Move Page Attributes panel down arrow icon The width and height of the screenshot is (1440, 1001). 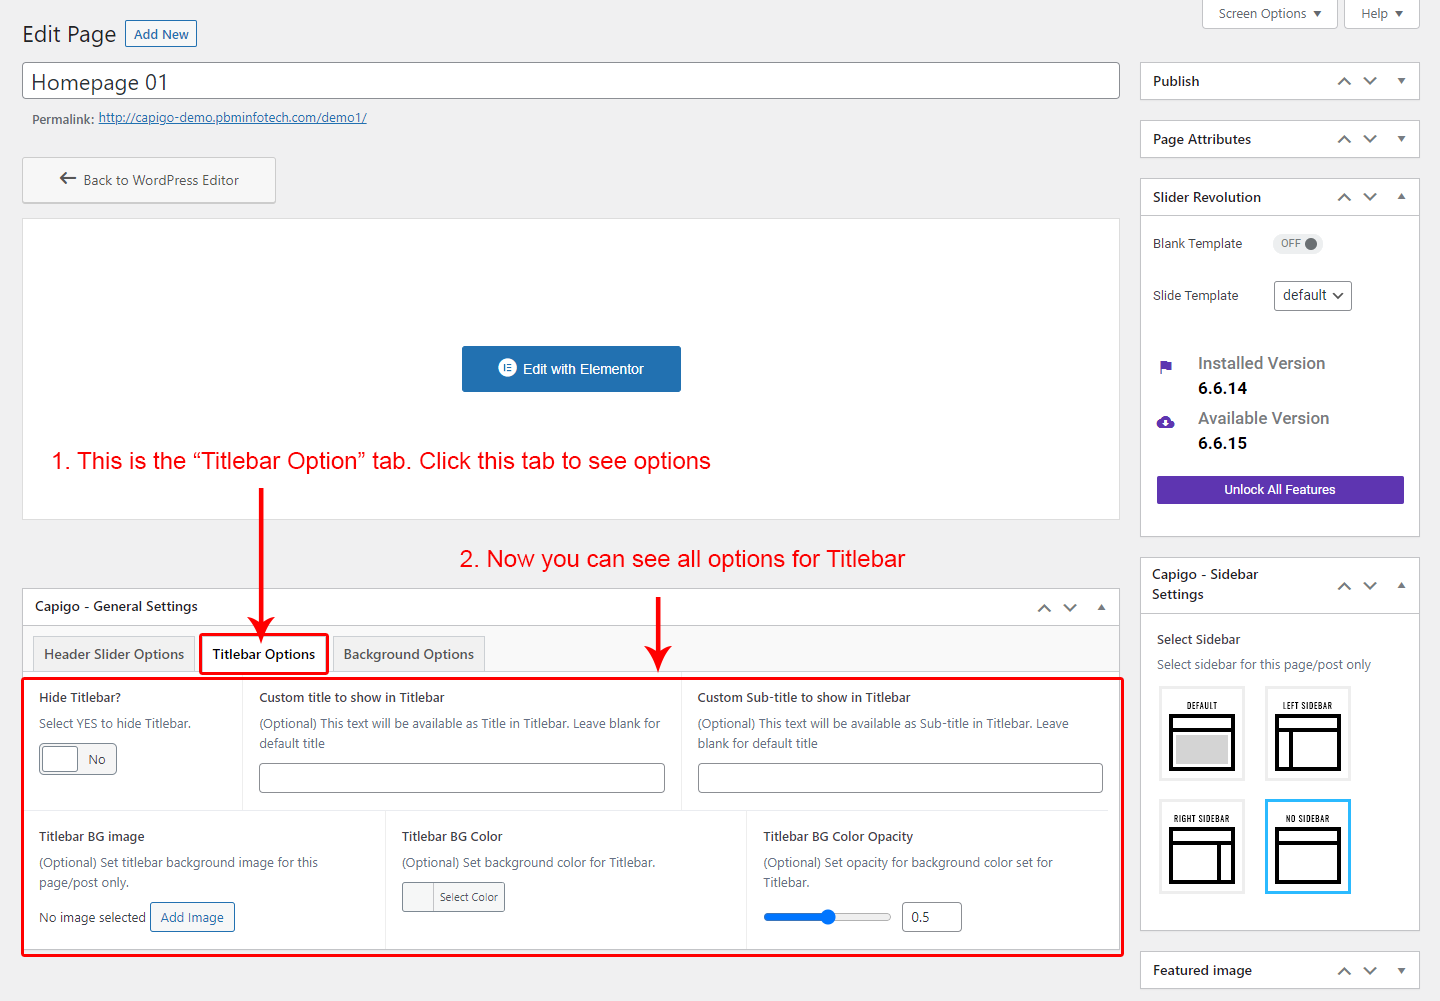pos(1370,139)
